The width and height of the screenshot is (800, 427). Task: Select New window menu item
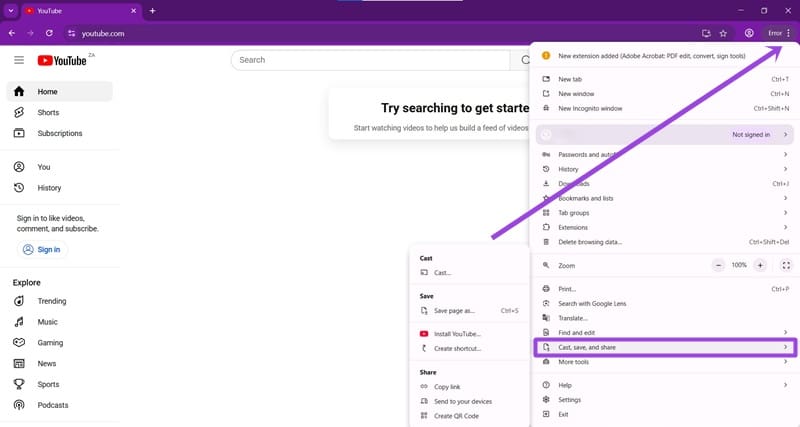(x=665, y=94)
